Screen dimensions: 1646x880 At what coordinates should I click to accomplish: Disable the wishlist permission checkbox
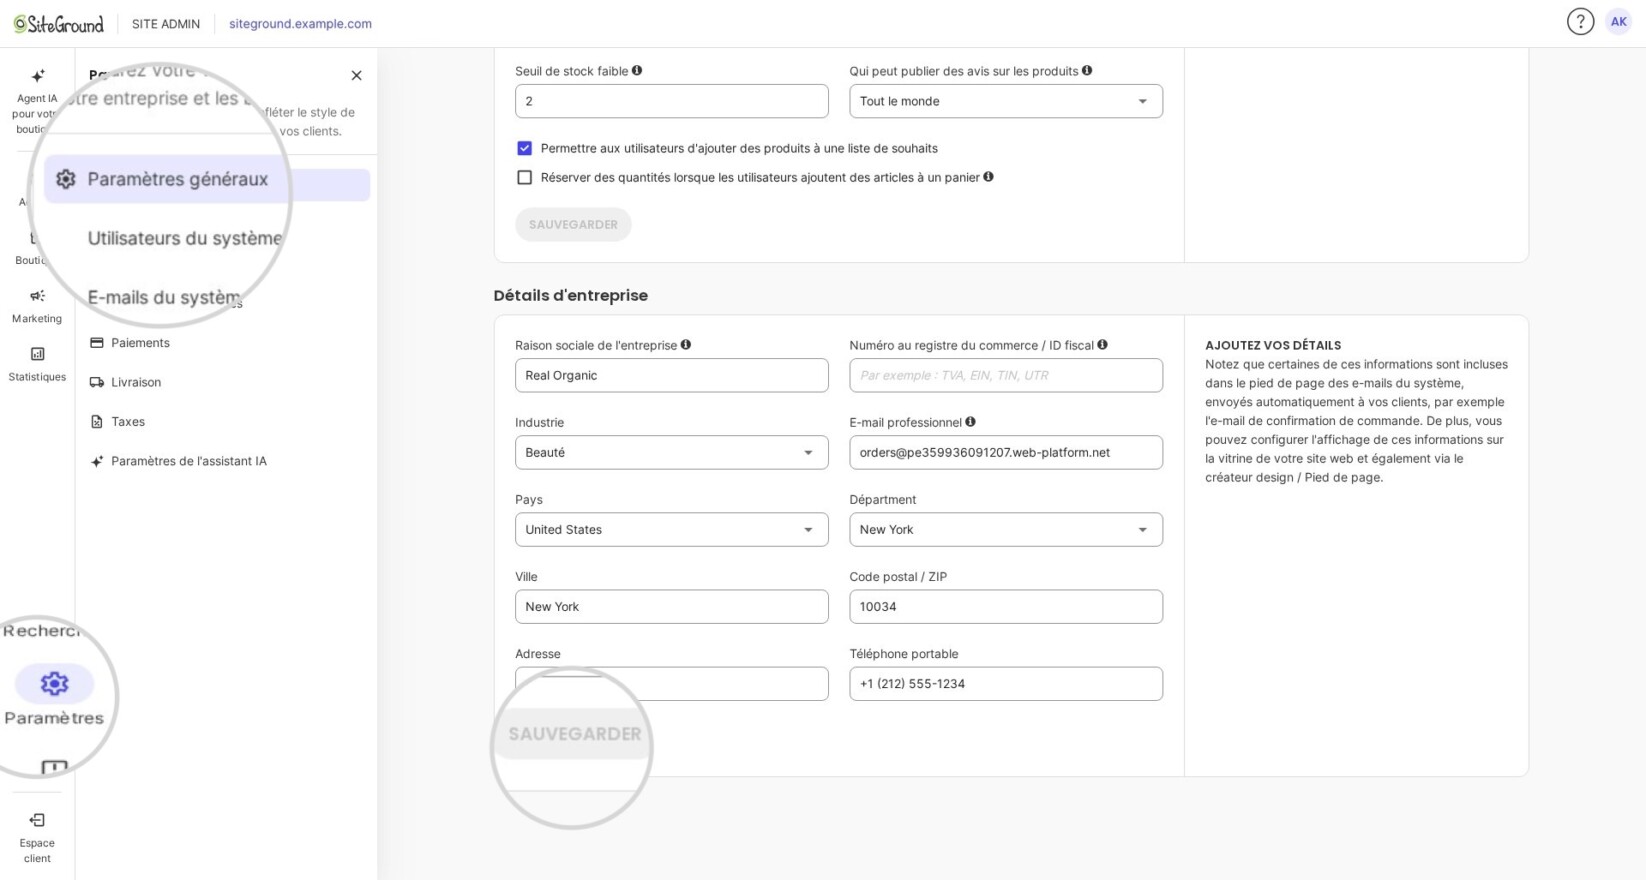point(524,148)
